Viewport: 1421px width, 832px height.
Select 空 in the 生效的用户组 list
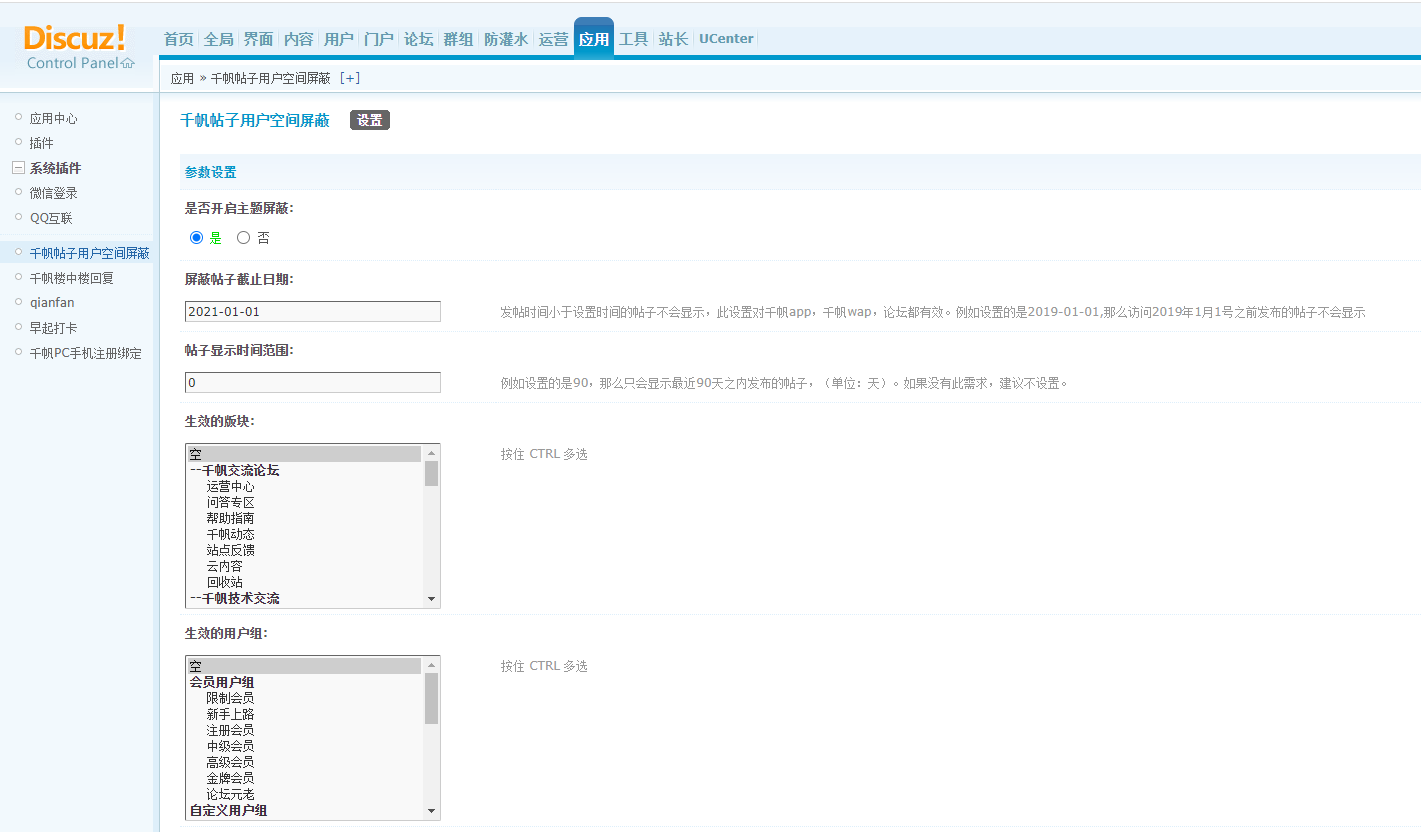[305, 666]
